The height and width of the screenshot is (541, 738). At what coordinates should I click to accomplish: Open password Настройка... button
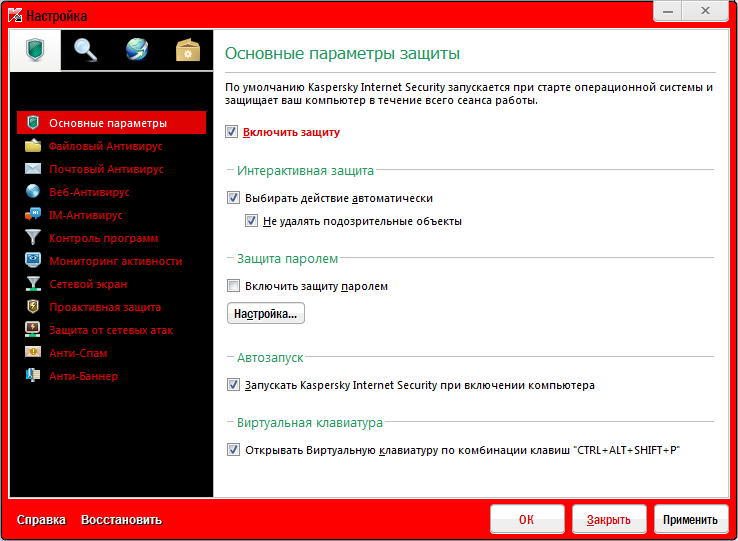pyautogui.click(x=266, y=313)
